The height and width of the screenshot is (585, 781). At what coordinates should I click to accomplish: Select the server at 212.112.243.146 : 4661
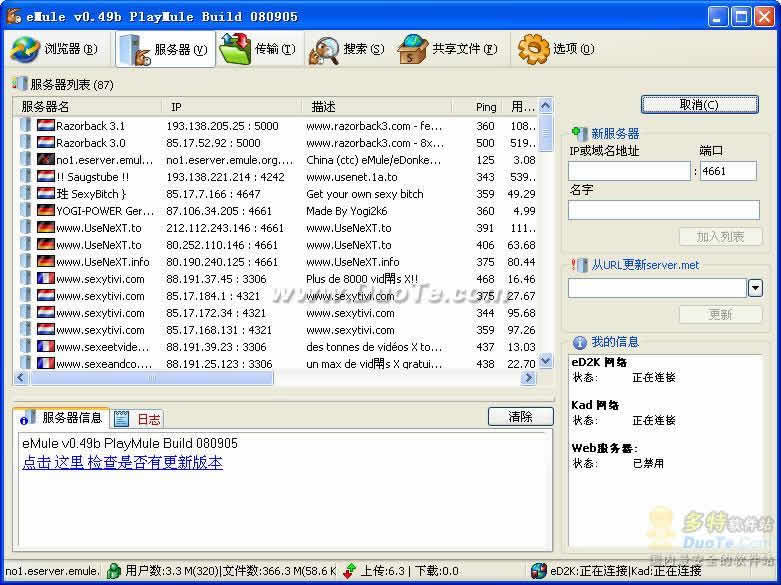pyautogui.click(x=225, y=228)
